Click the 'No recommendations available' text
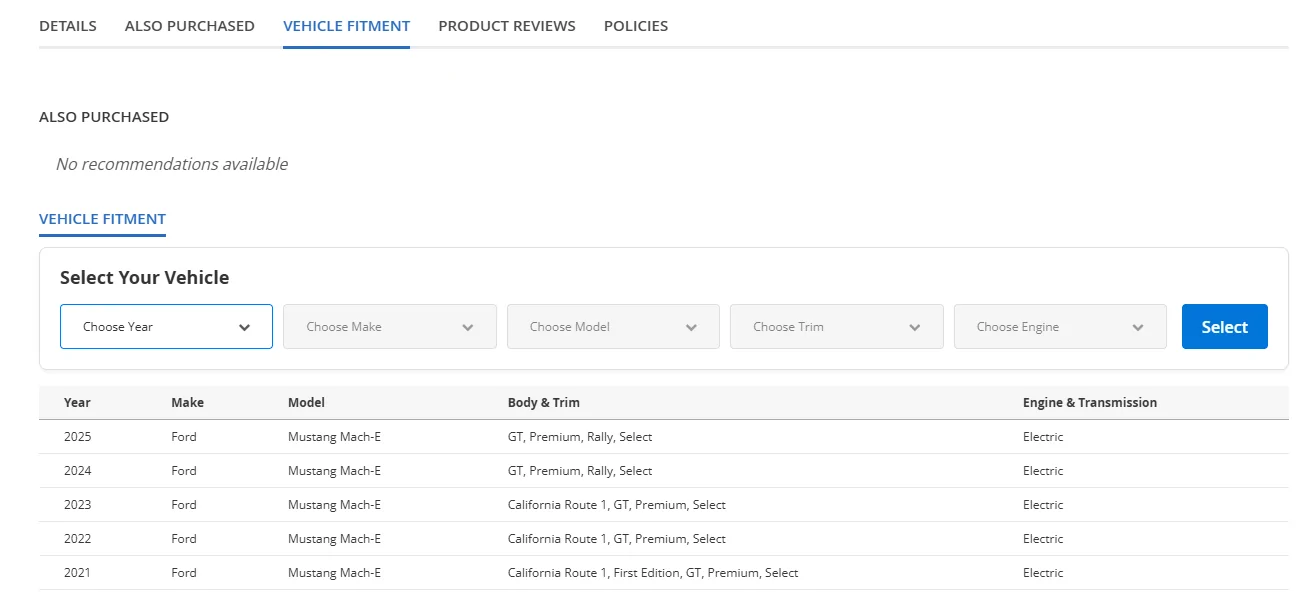The height and width of the screenshot is (594, 1306). (172, 164)
